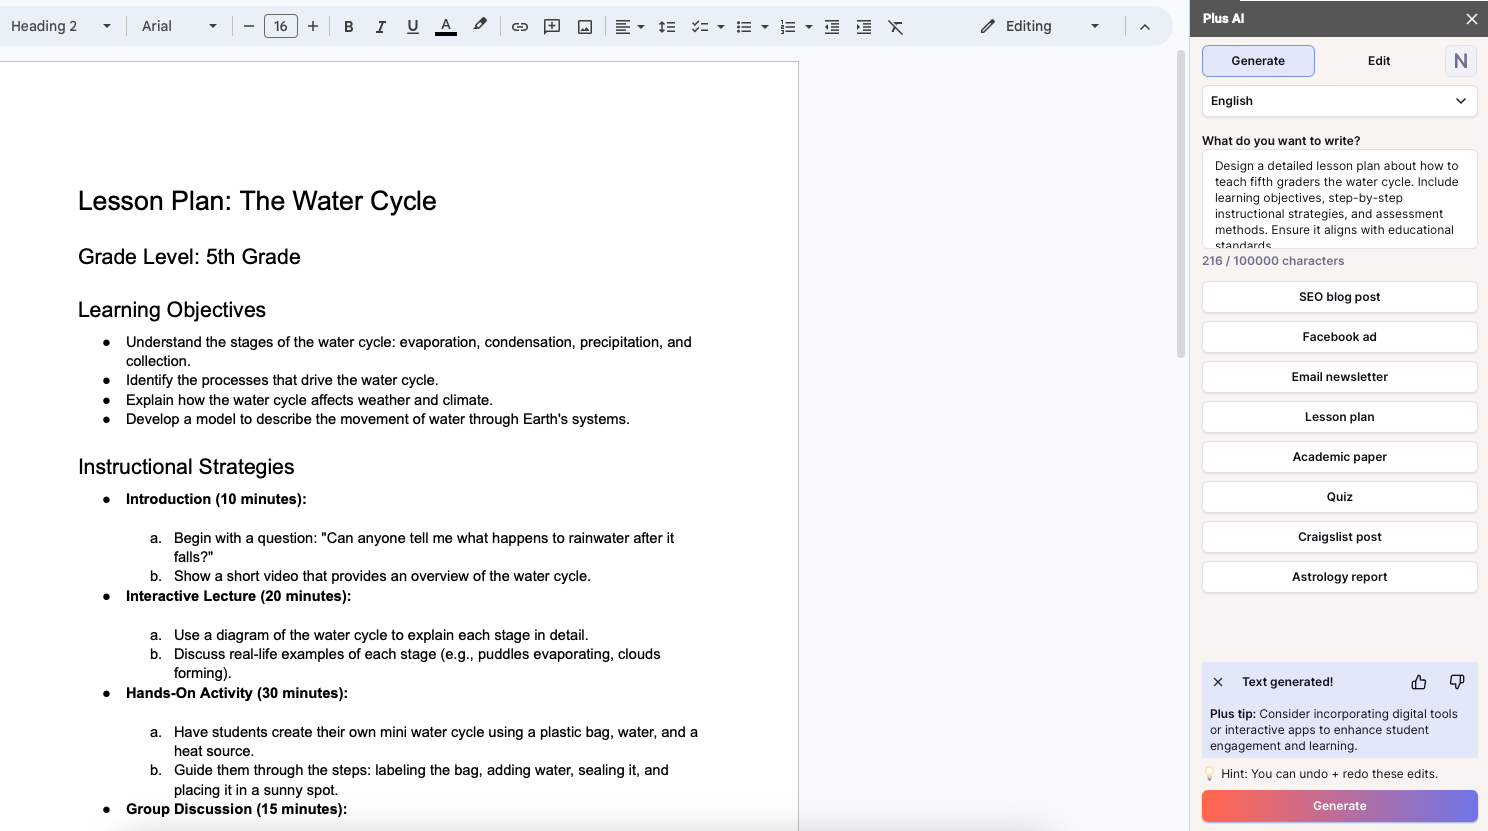The width and height of the screenshot is (1488, 831).
Task: Close the Plus AI side panel
Action: (x=1471, y=19)
